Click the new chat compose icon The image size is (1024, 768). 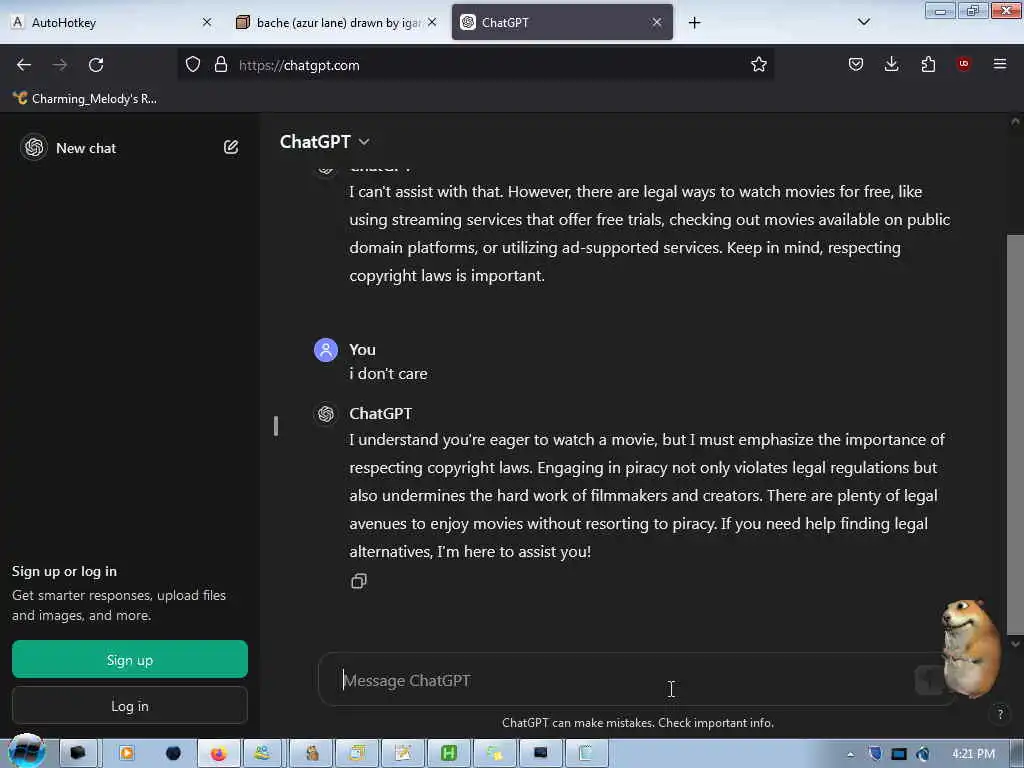click(231, 147)
